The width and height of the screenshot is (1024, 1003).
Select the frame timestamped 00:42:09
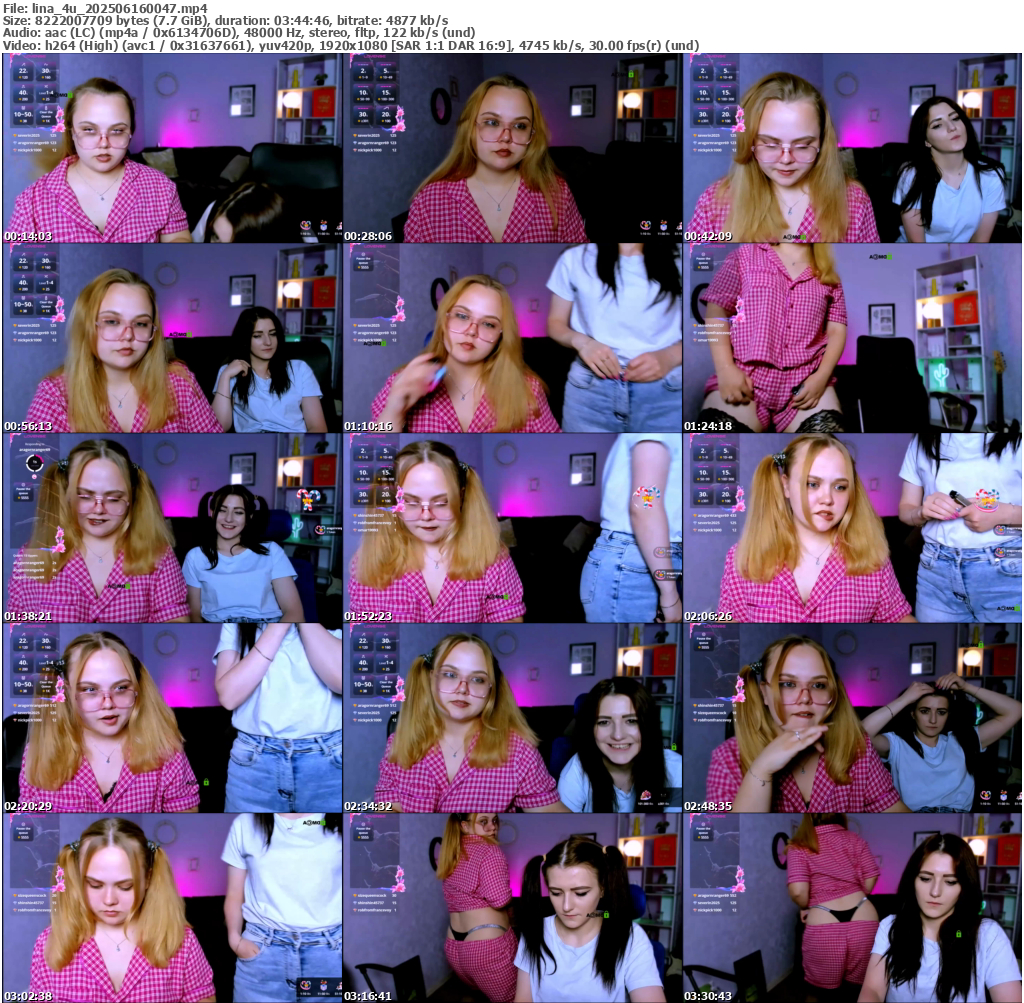[852, 148]
